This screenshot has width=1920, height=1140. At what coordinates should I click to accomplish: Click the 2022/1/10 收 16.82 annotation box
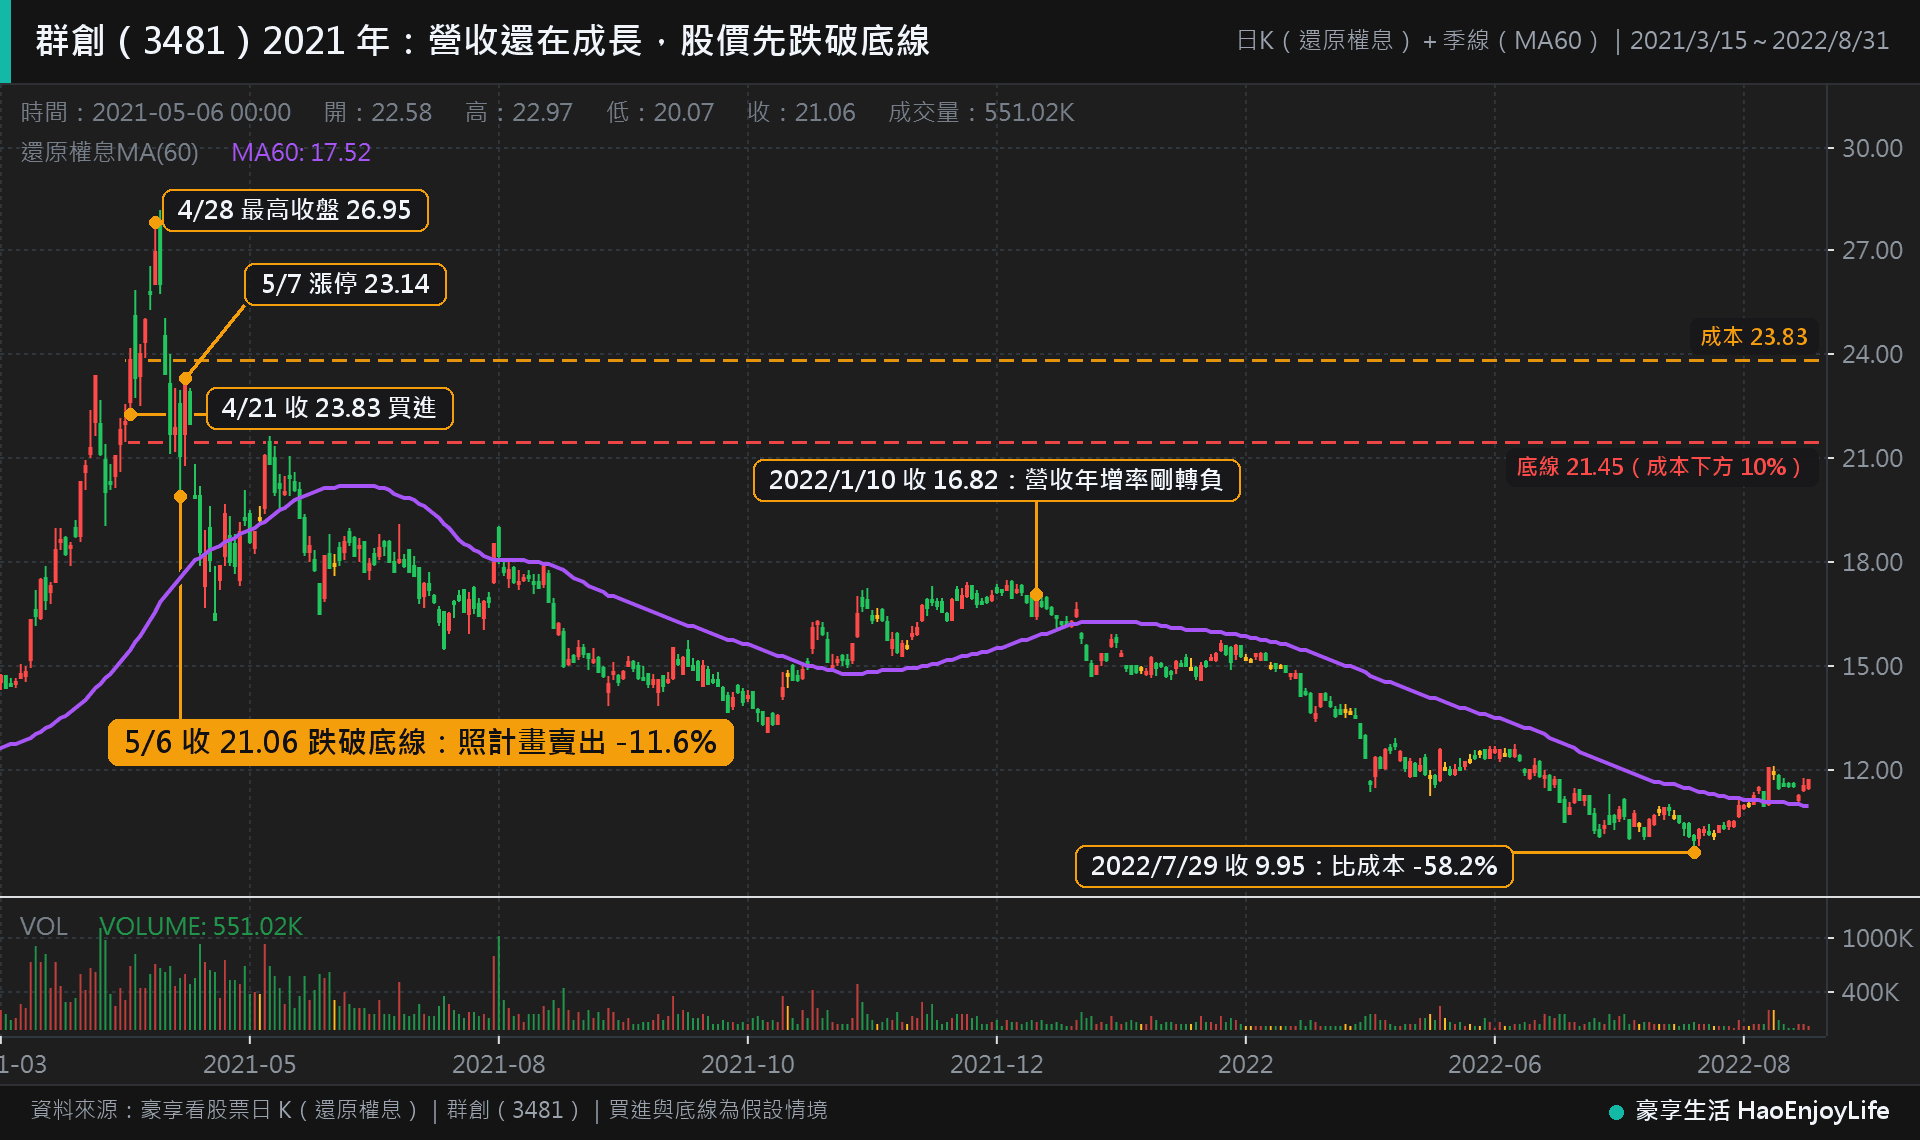tap(996, 480)
